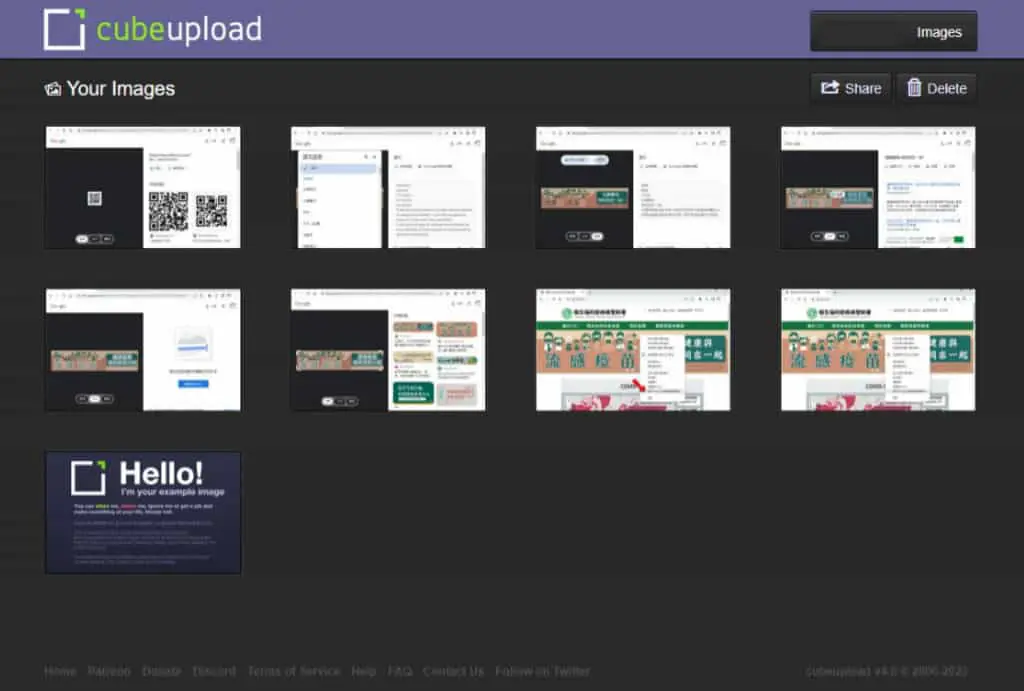The image size is (1024, 691).
Task: Click the FAQ footer link
Action: 400,671
